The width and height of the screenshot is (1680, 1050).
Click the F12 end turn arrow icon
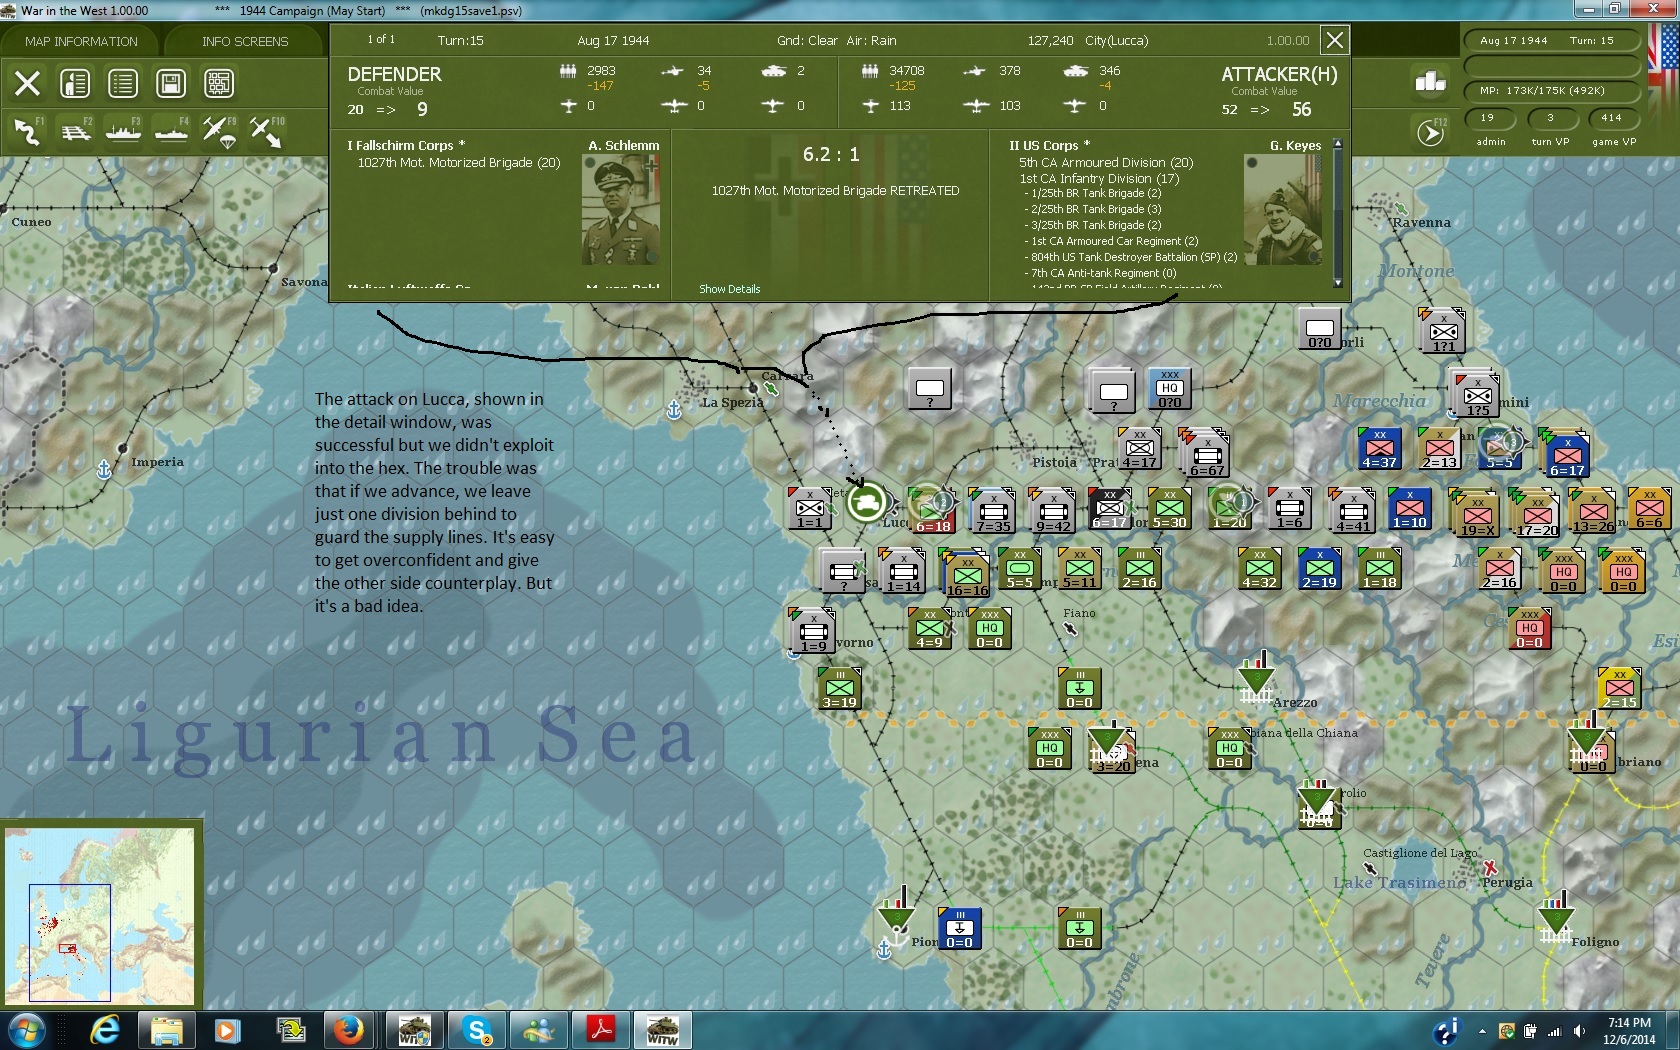(x=1431, y=132)
